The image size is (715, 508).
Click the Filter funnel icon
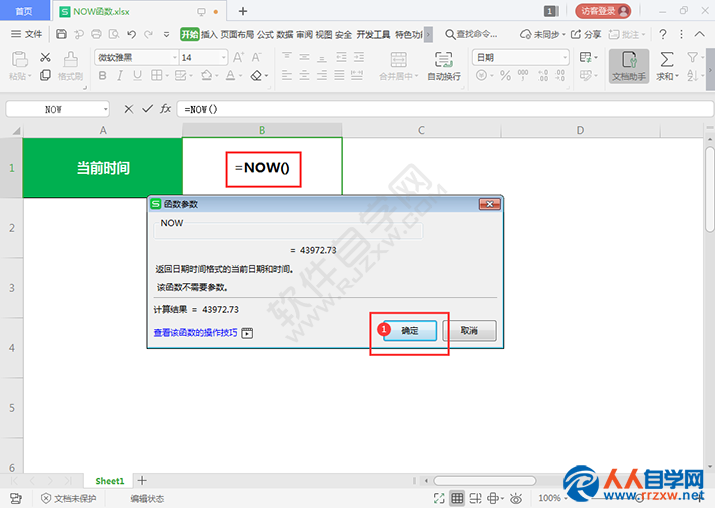tap(692, 57)
